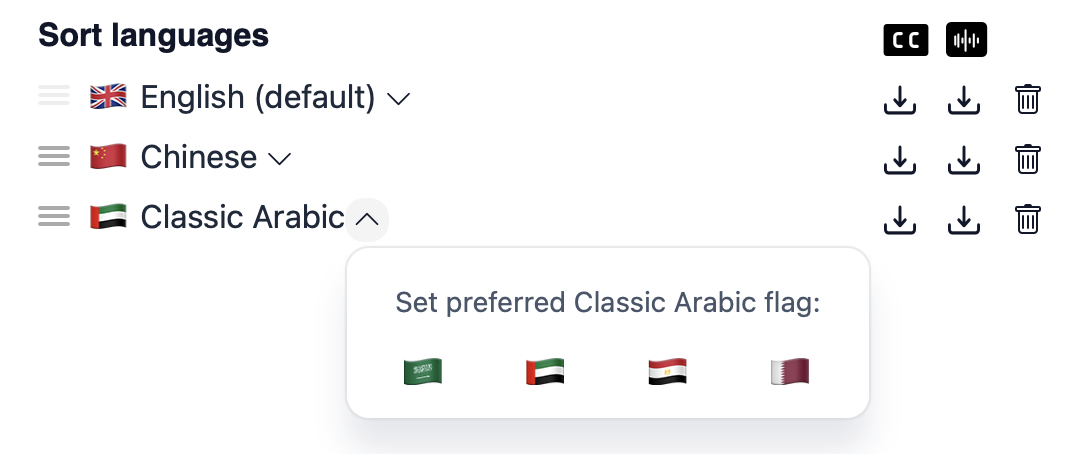This screenshot has width=1086, height=454.
Task: Download subtitles for Classic Arabic
Action: (x=900, y=219)
